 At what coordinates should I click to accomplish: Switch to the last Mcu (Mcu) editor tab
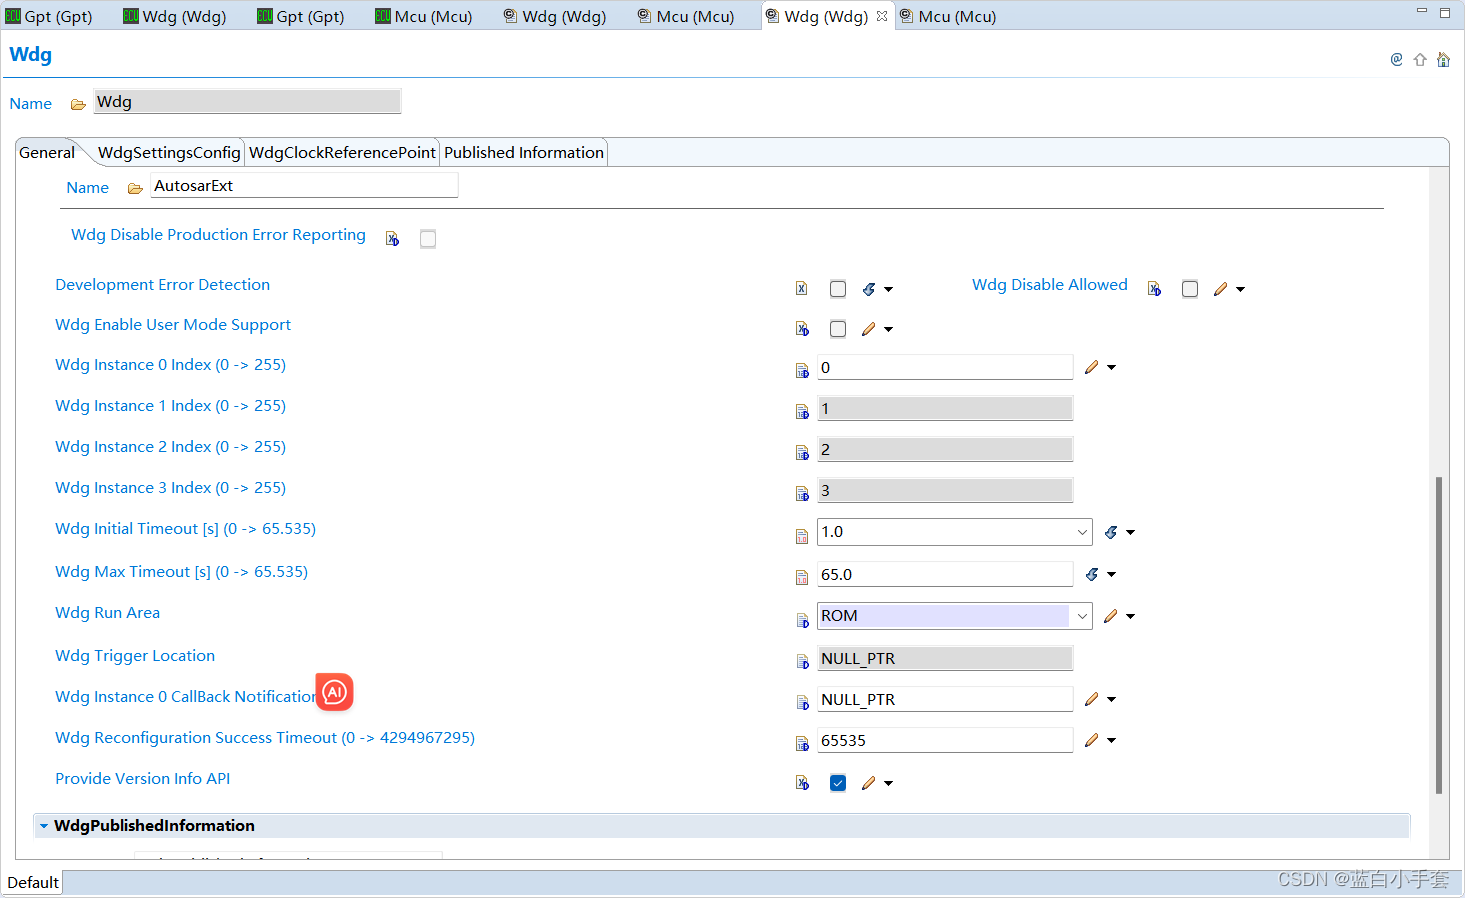coord(947,16)
